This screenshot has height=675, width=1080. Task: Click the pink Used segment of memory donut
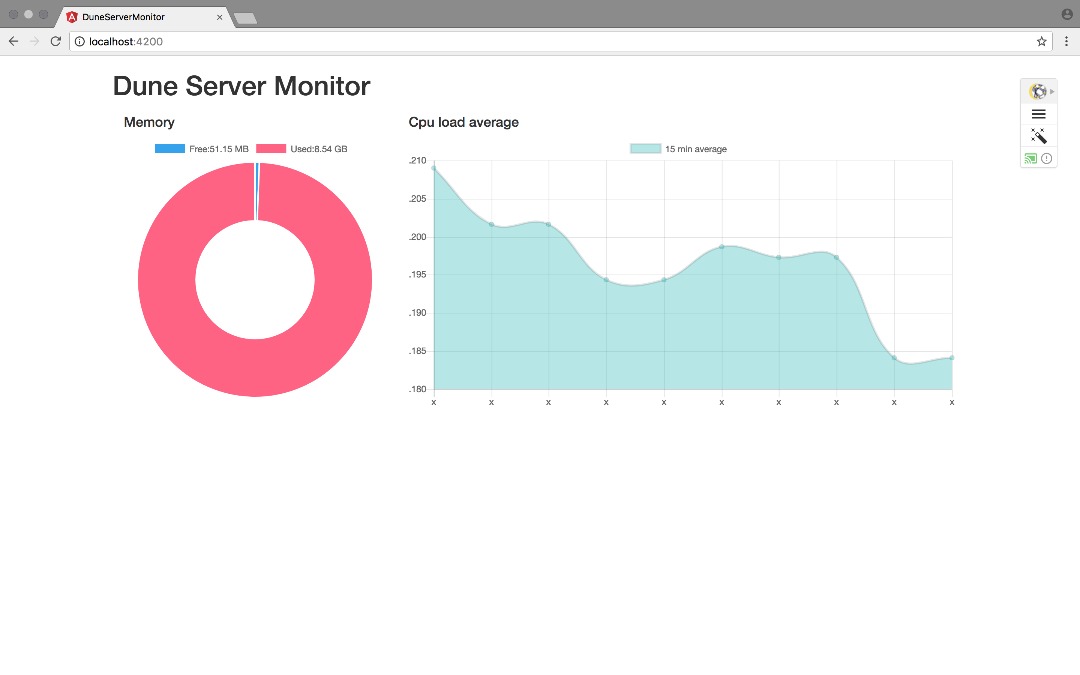click(255, 368)
